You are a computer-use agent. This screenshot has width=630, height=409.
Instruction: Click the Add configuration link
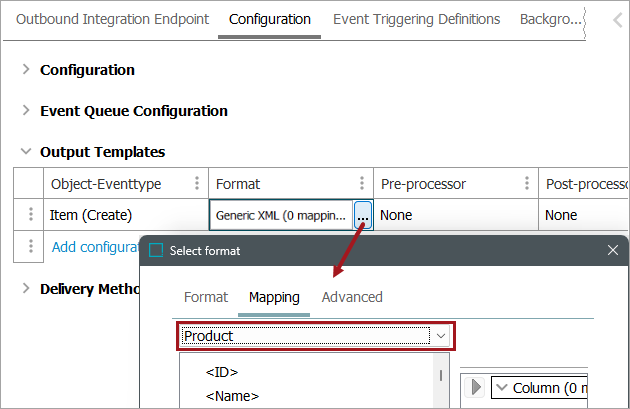coord(95,246)
